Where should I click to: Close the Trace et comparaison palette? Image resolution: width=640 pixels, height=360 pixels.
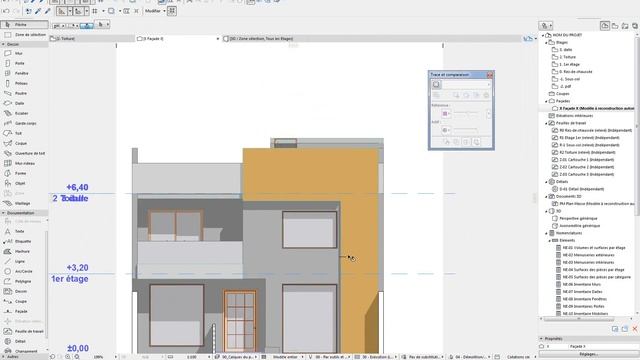[490, 75]
